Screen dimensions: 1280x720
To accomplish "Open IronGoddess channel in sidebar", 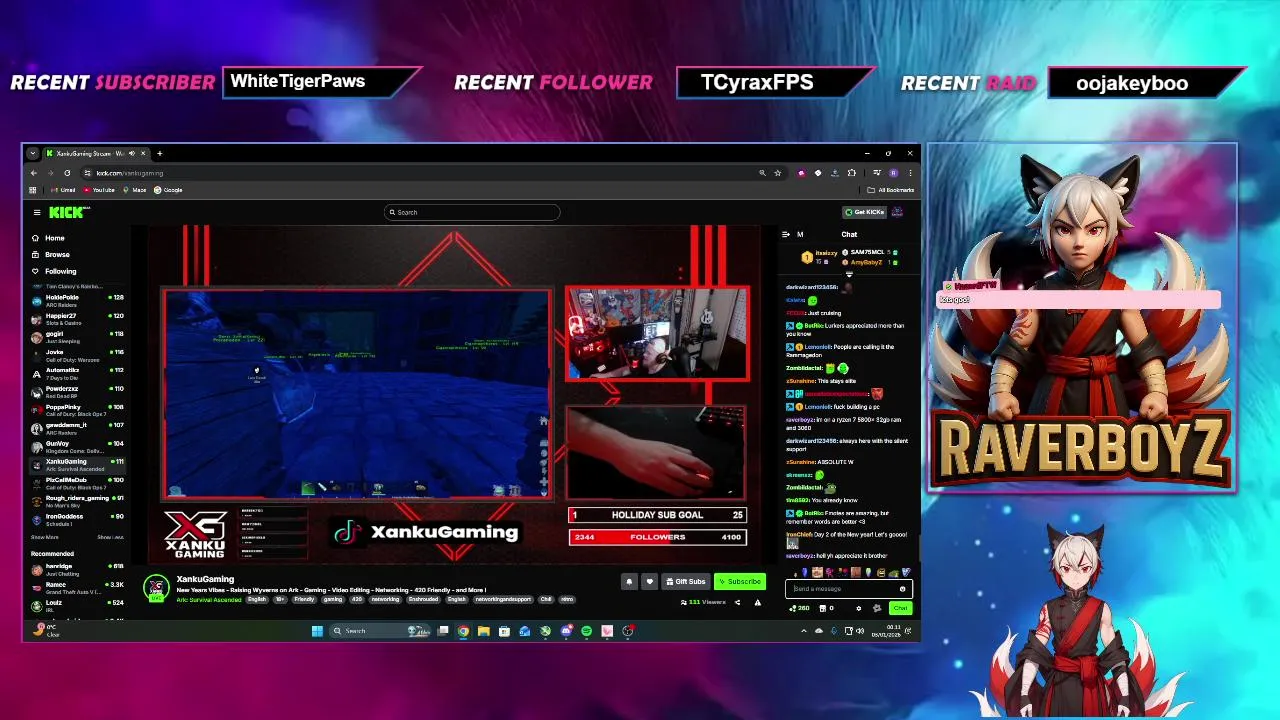I will [78, 518].
